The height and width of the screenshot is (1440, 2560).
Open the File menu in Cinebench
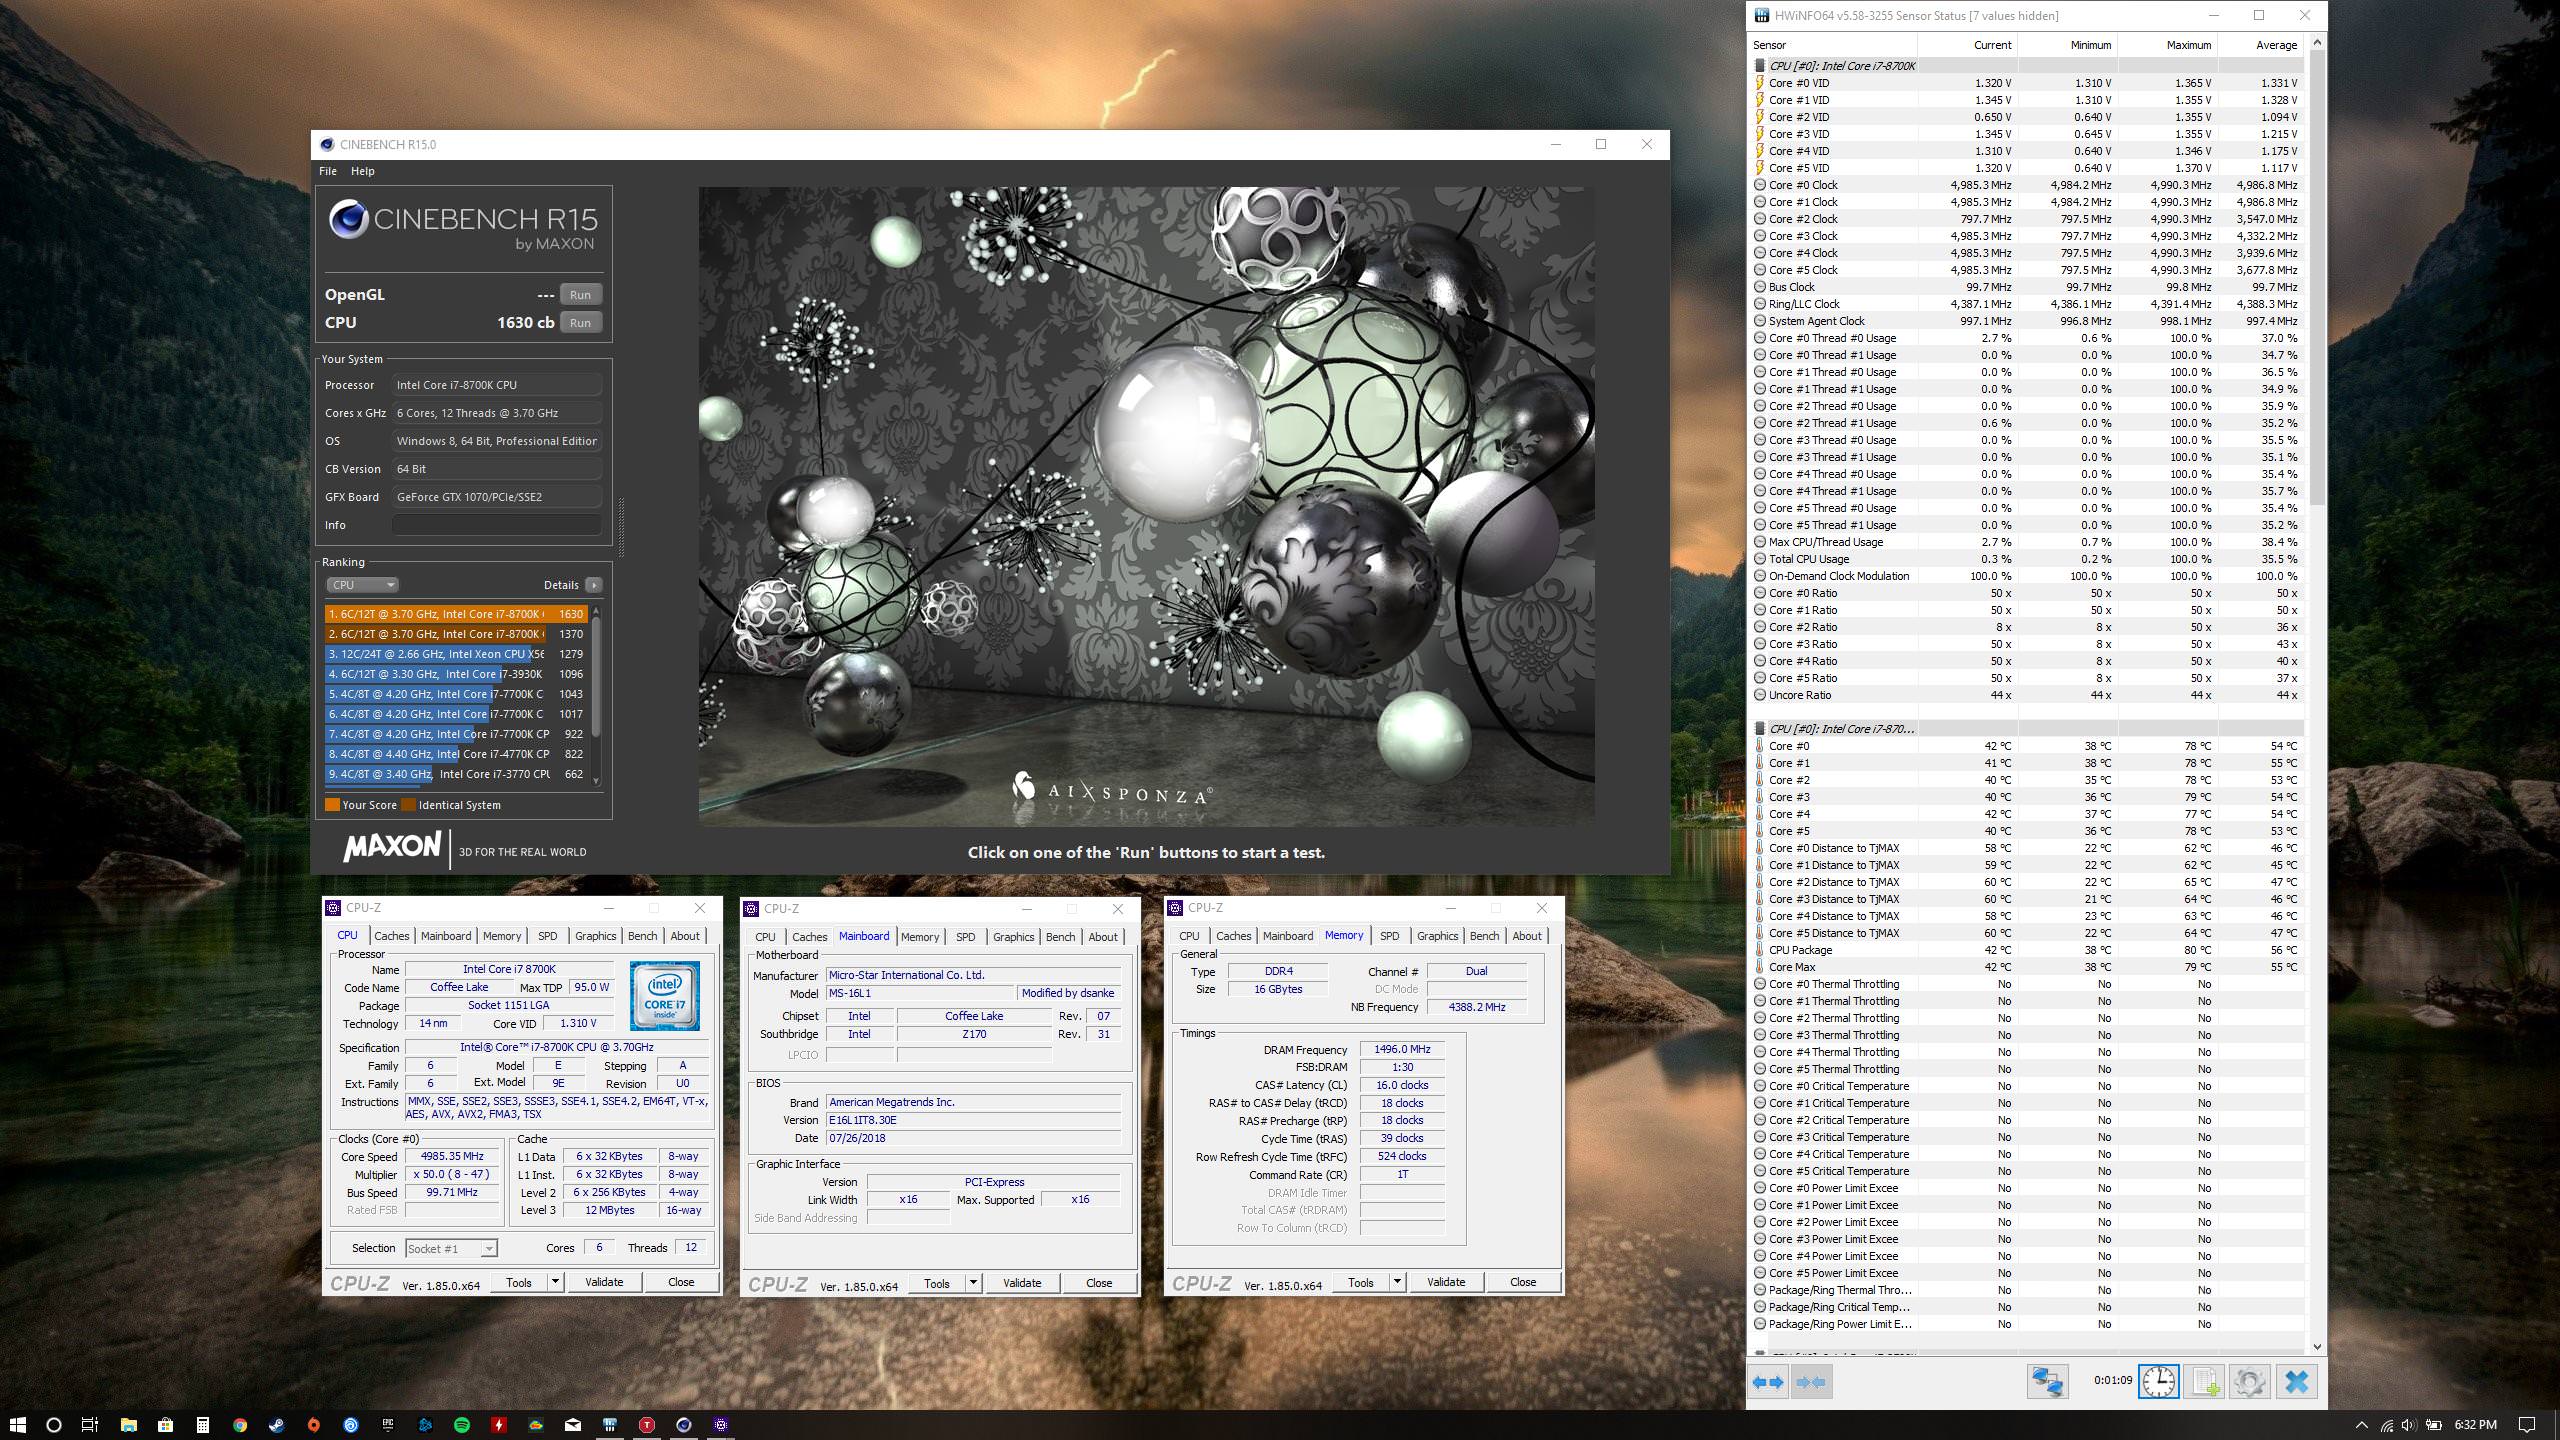pyautogui.click(x=327, y=171)
